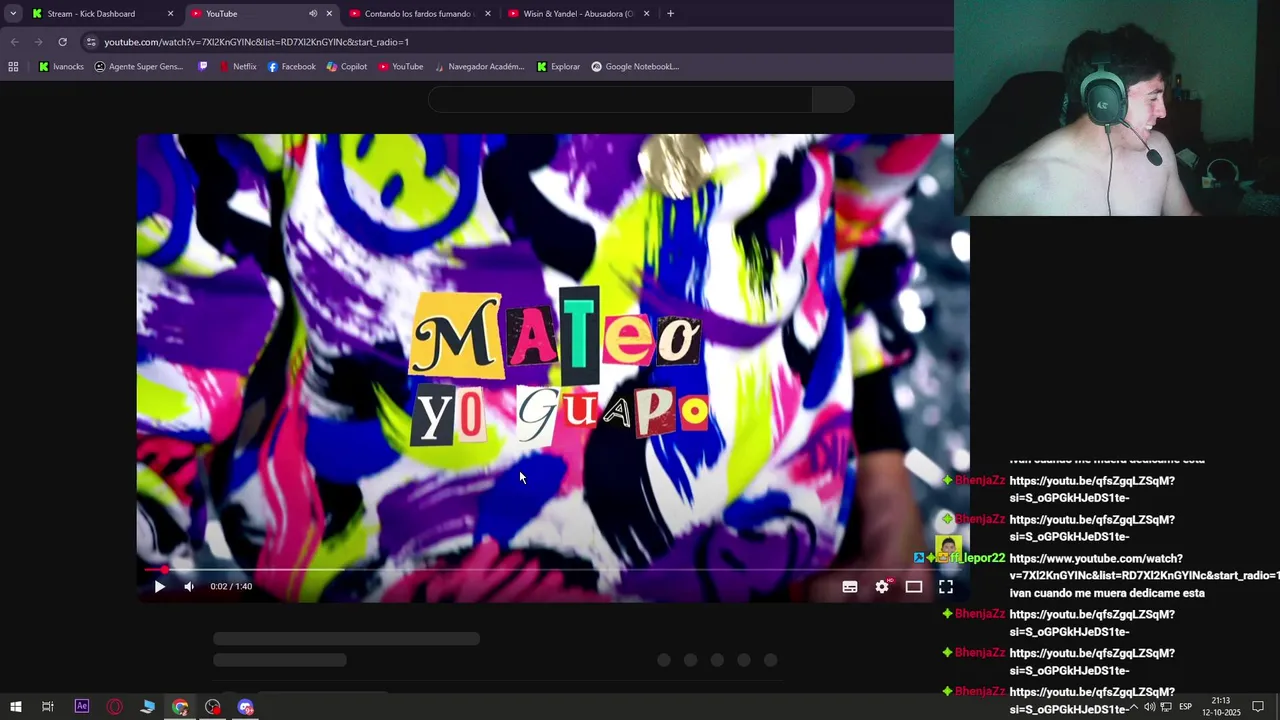1280x720 pixels.
Task: Open ff_lepor22's YouTube watch link in chat
Action: 1144,567
